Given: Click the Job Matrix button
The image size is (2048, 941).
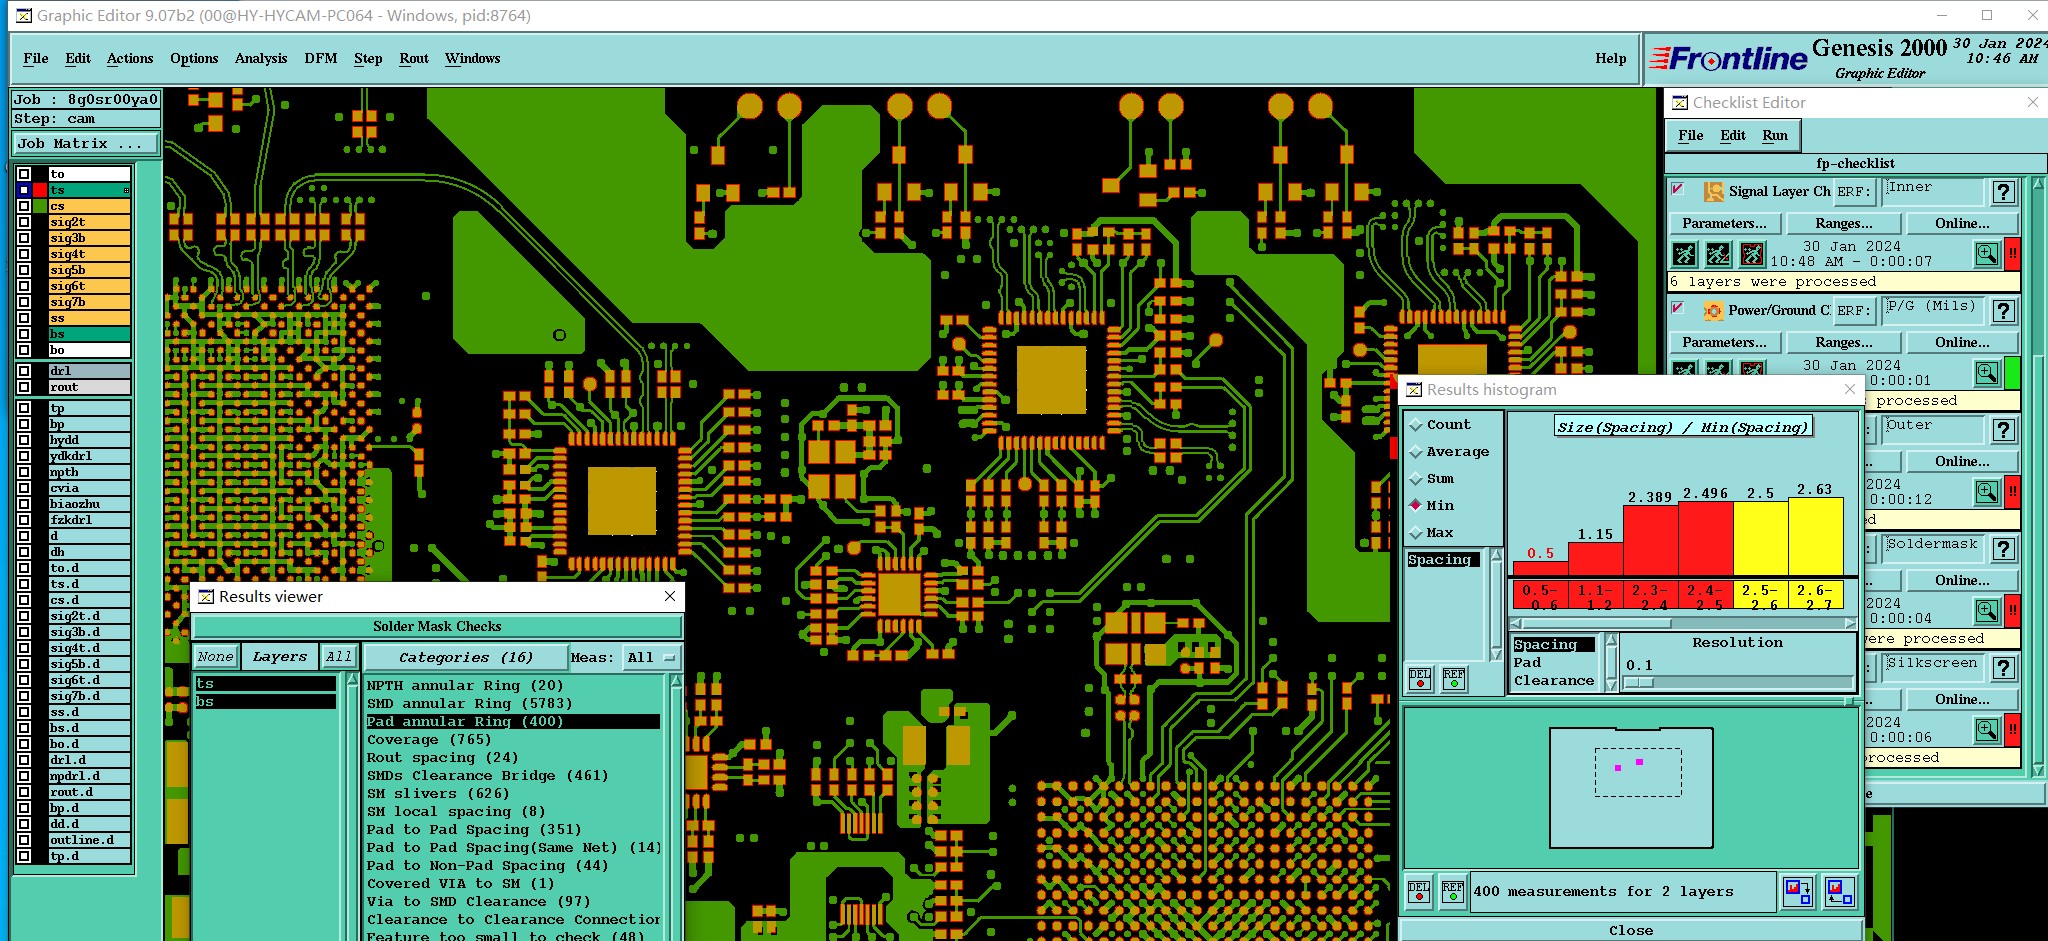Looking at the screenshot, I should click(86, 144).
